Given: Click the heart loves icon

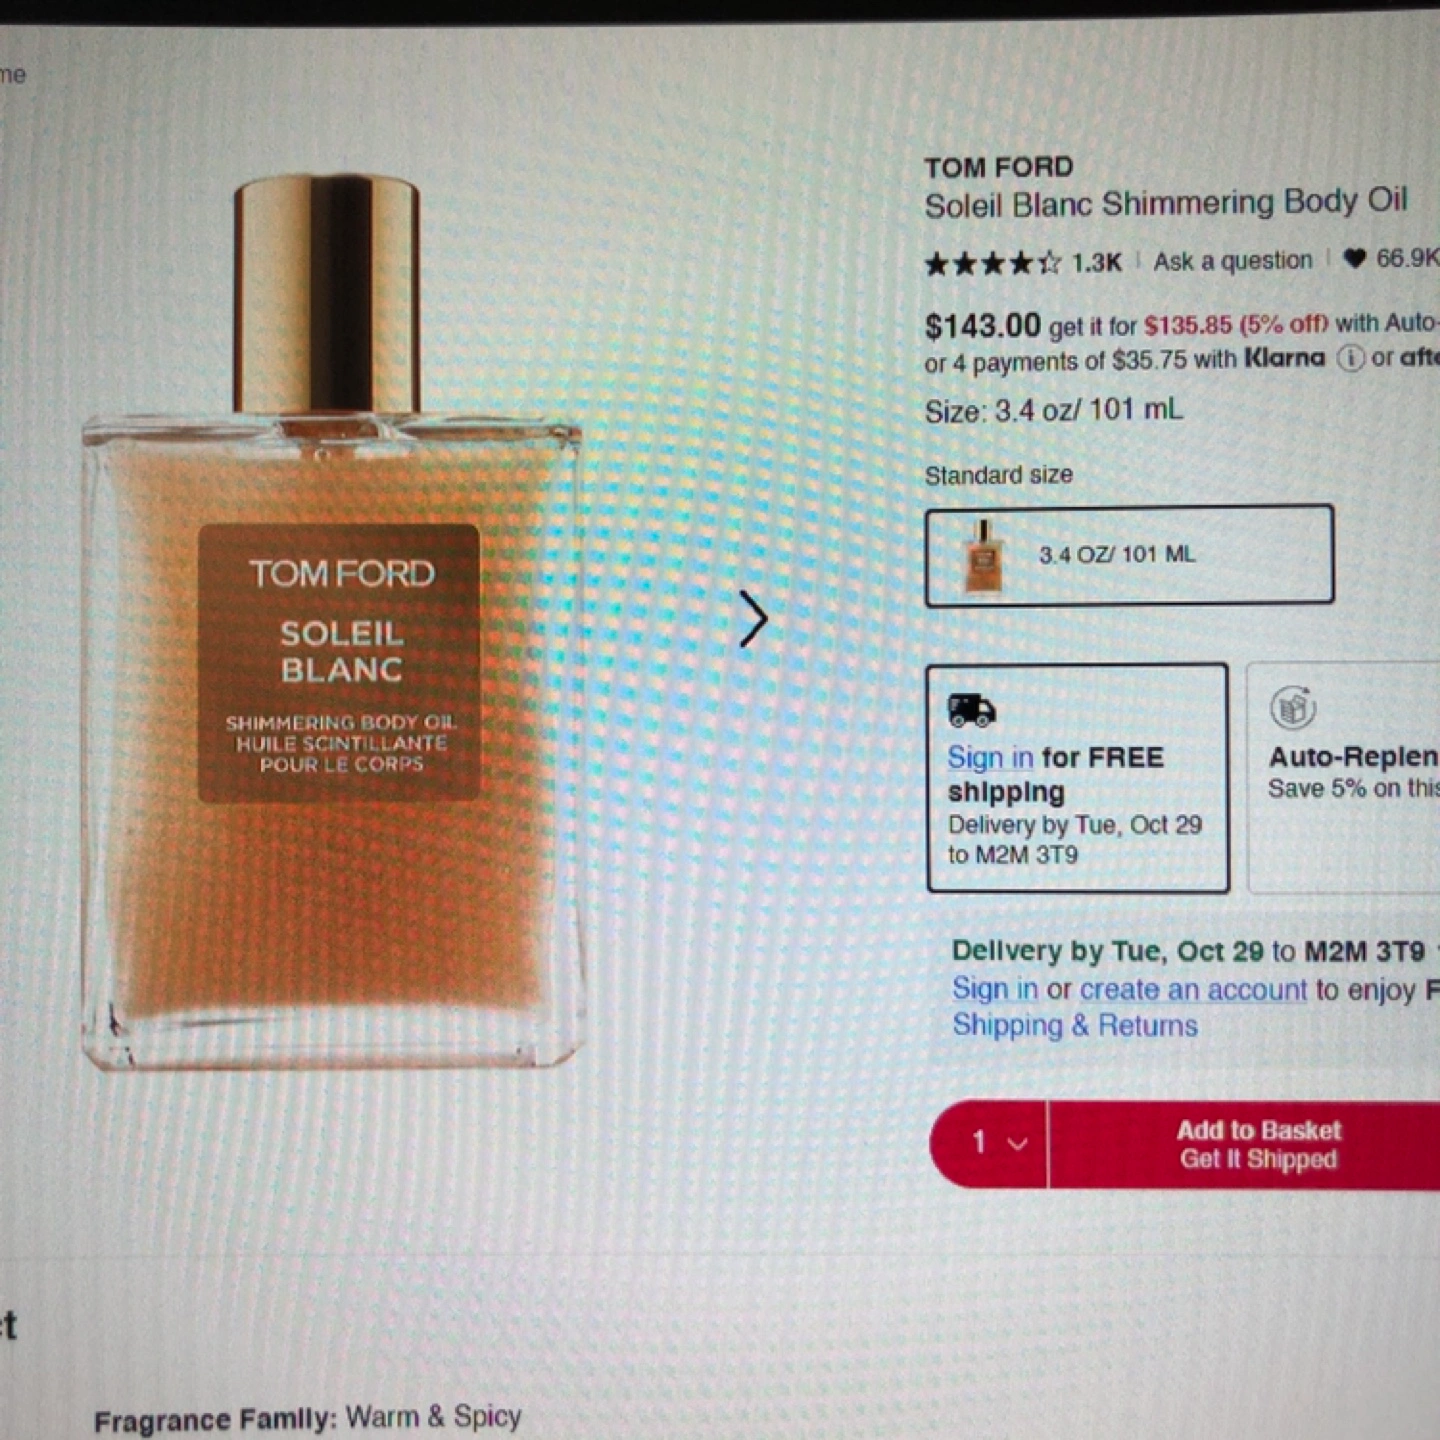Looking at the screenshot, I should 1354,259.
